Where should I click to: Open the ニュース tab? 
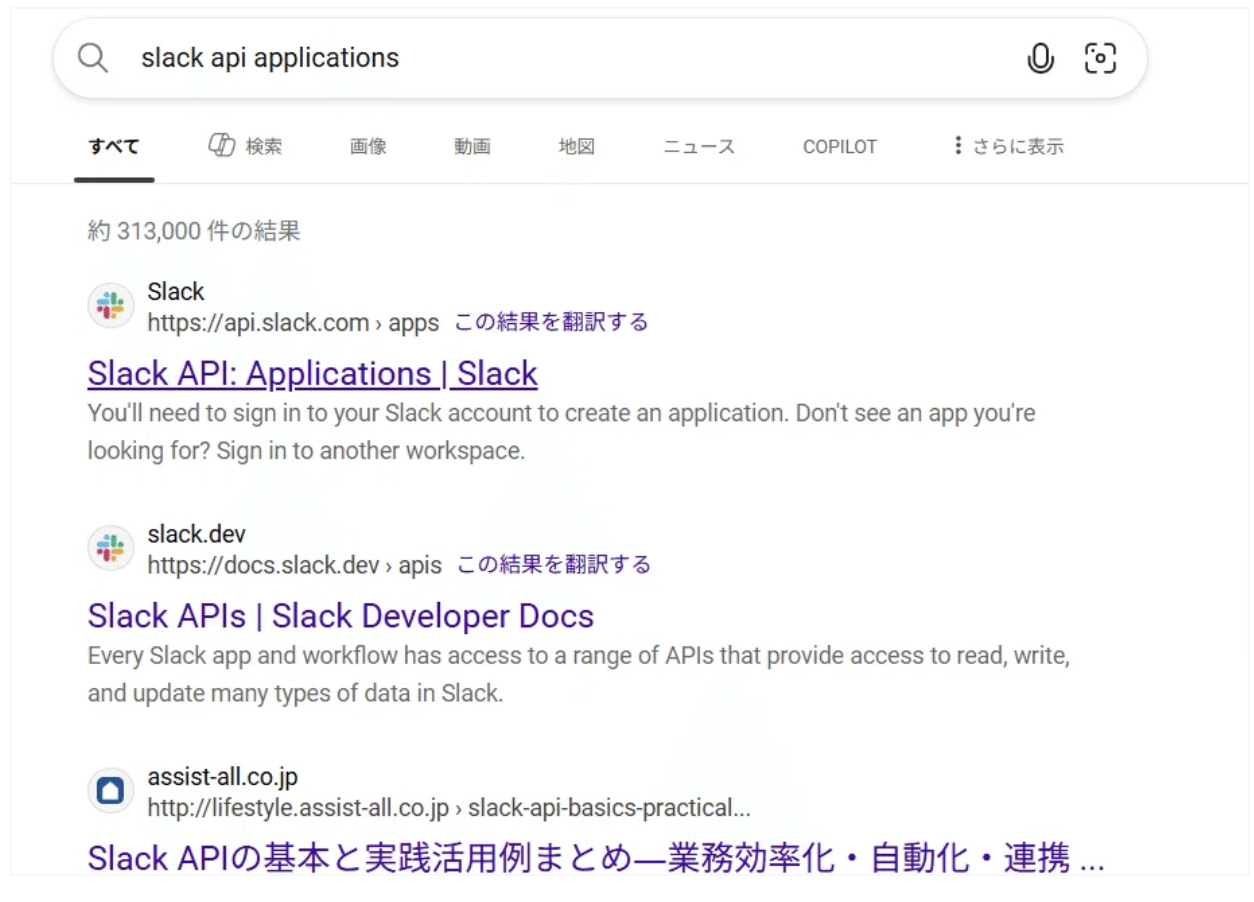coord(699,147)
